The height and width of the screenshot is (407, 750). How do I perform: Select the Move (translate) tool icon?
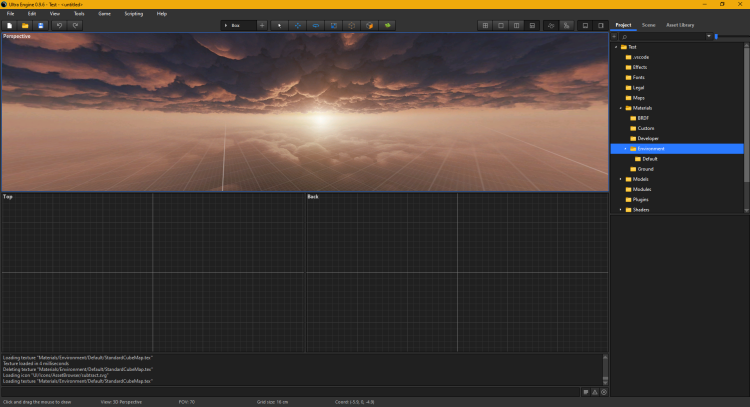pos(298,25)
